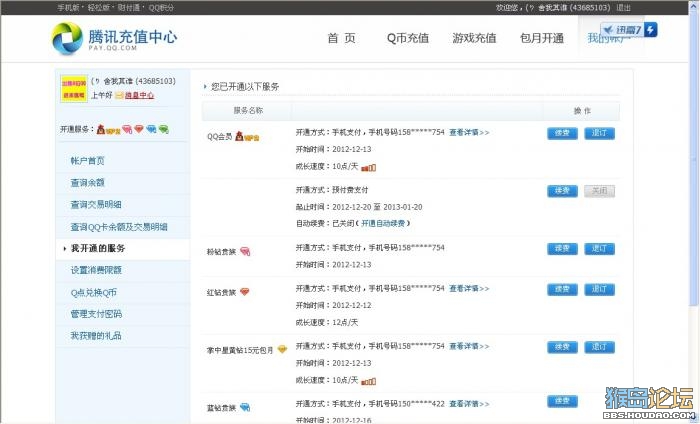
Task: Click the pink diamond icon beside 粉钻贵族
Action: tap(245, 252)
